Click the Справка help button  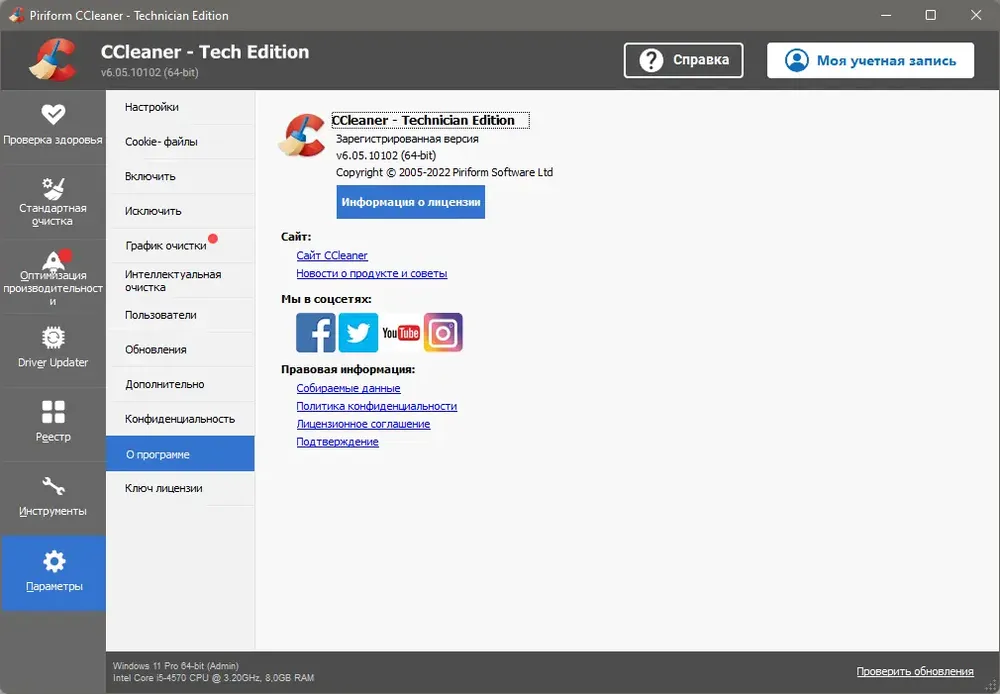tap(684, 60)
